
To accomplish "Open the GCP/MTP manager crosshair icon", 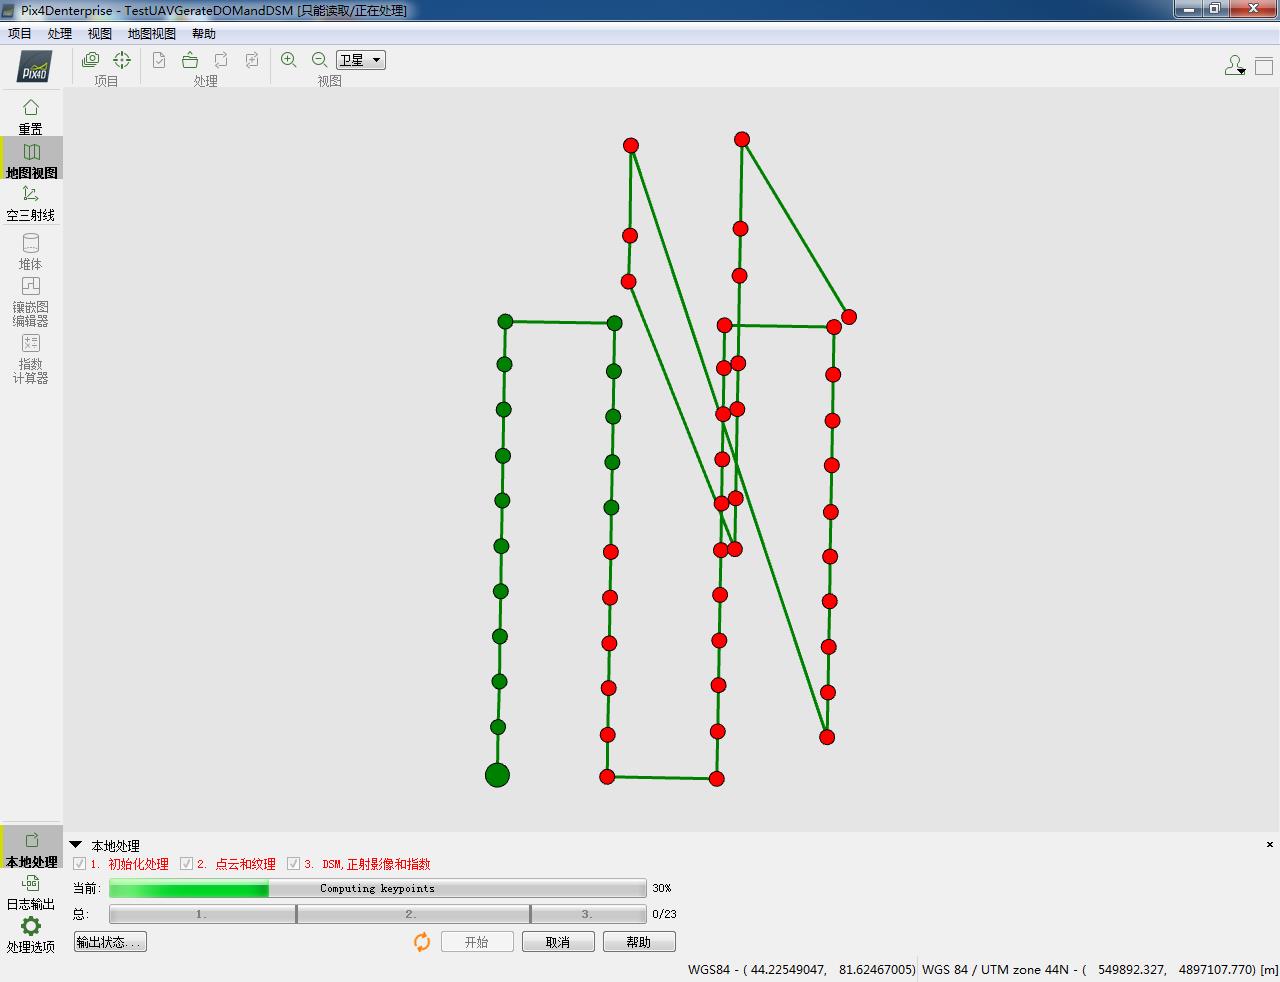I will pyautogui.click(x=122, y=60).
